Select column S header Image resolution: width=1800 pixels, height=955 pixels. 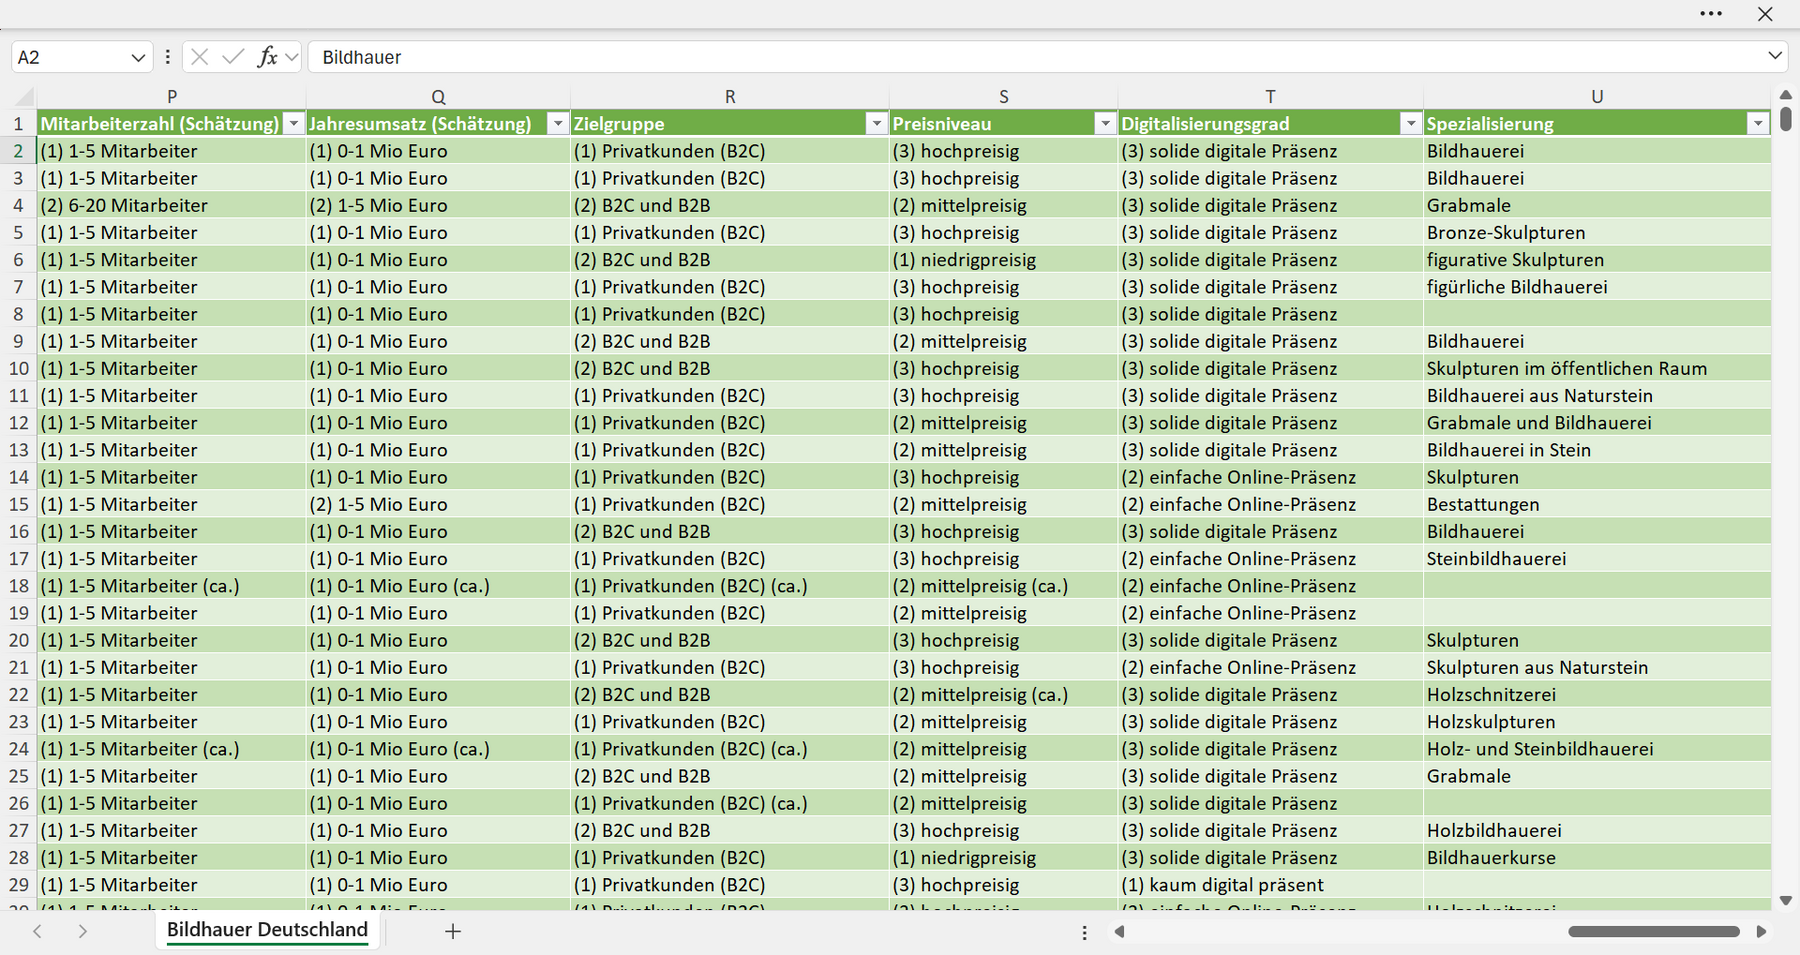(1004, 97)
